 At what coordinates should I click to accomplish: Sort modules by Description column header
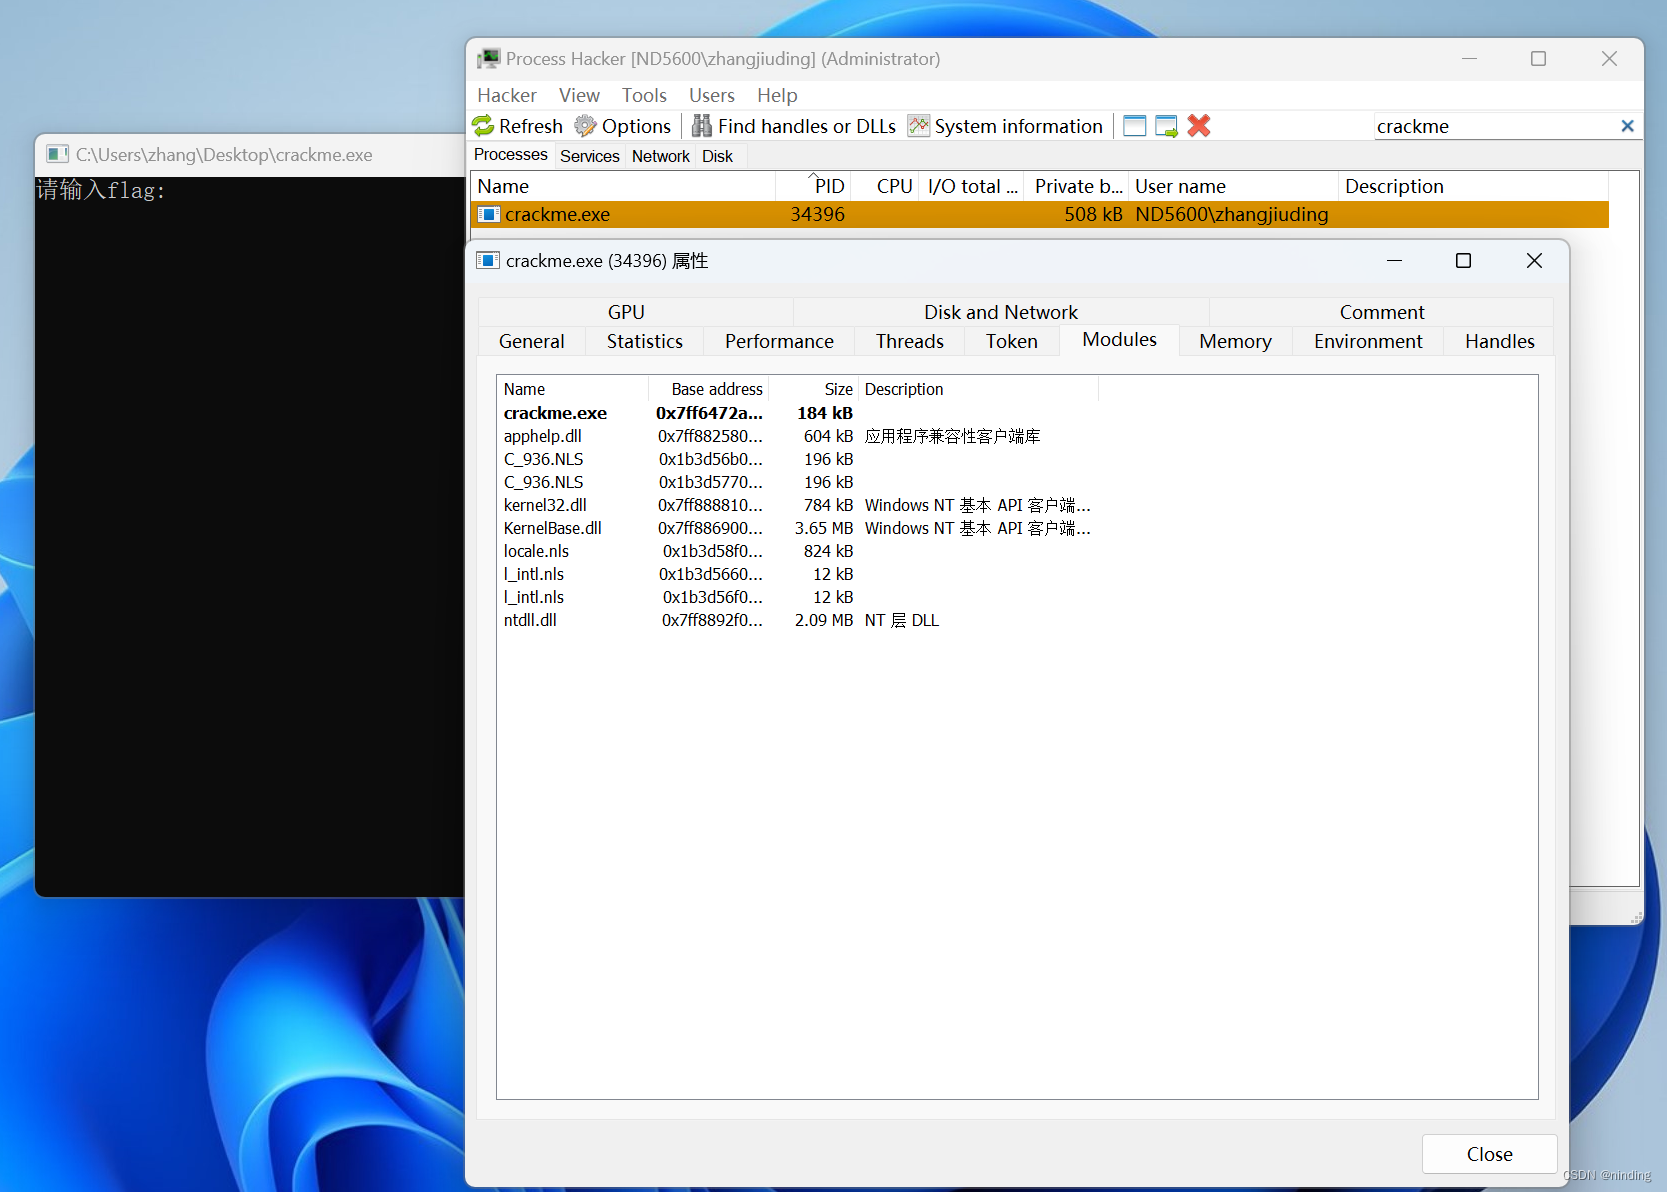[x=978, y=389]
